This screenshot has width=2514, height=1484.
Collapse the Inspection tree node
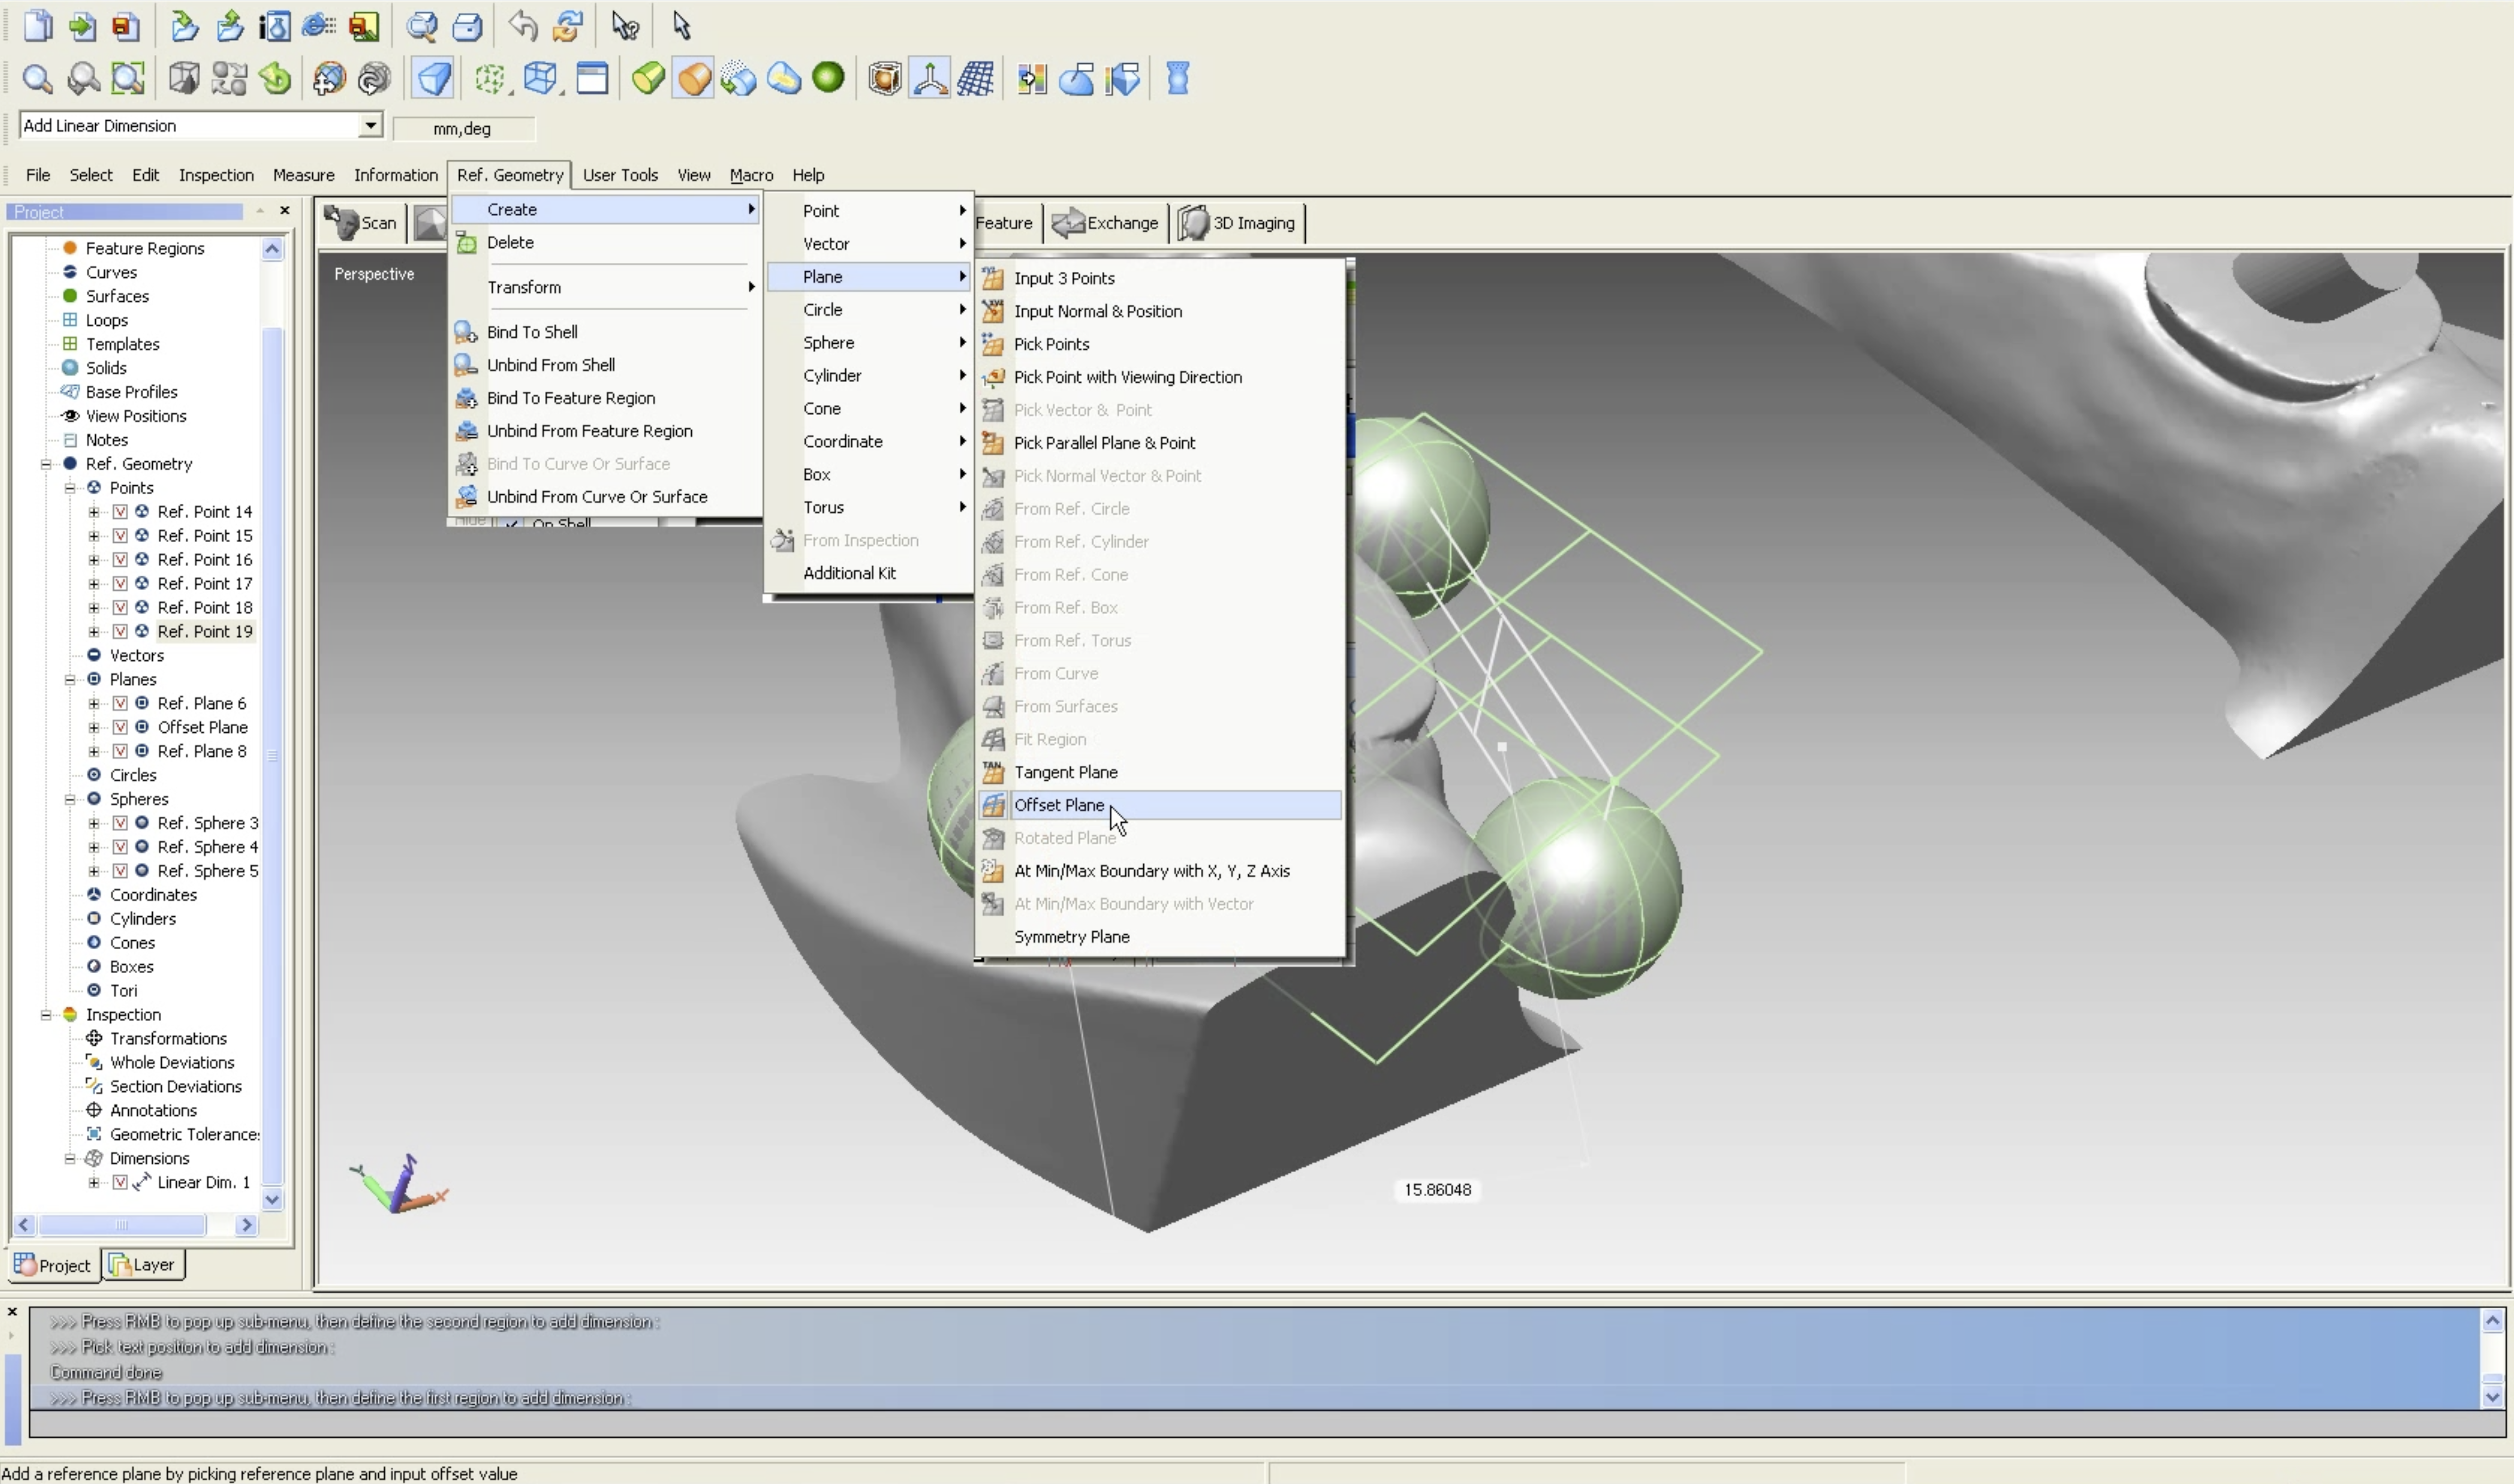pos(46,1015)
